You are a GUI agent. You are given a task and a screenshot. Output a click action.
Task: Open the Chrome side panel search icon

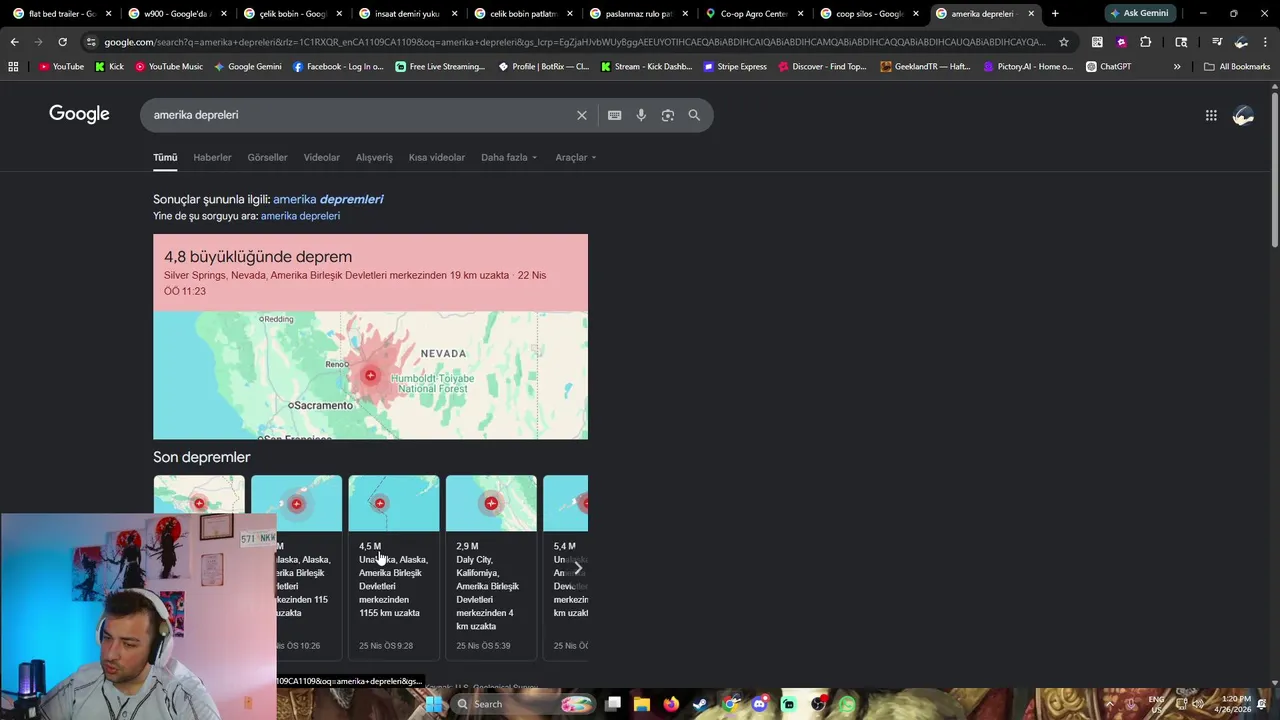coord(1181,42)
